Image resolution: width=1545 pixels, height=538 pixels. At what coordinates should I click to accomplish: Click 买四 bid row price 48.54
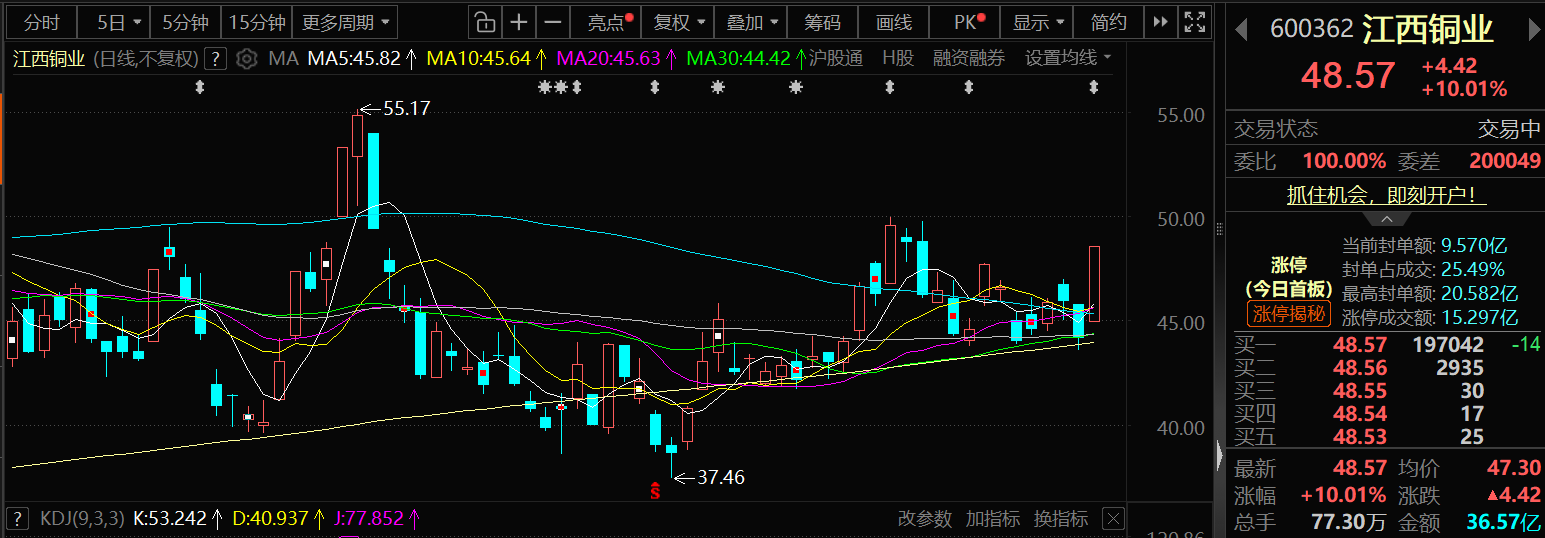pos(1361,414)
